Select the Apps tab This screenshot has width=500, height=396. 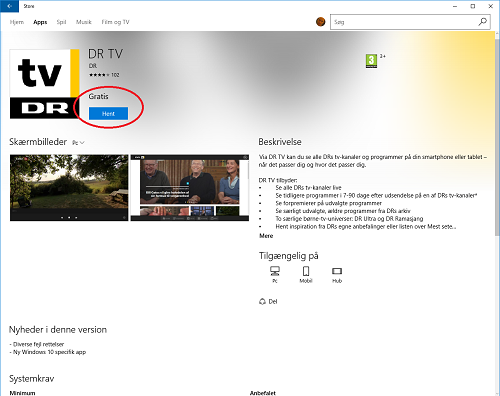(40, 22)
